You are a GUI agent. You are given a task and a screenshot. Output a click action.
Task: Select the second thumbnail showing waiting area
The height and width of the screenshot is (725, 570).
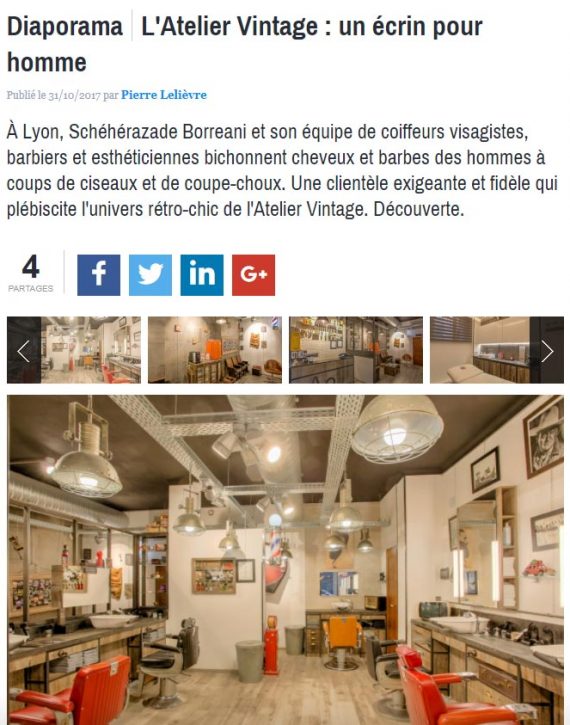(215, 350)
